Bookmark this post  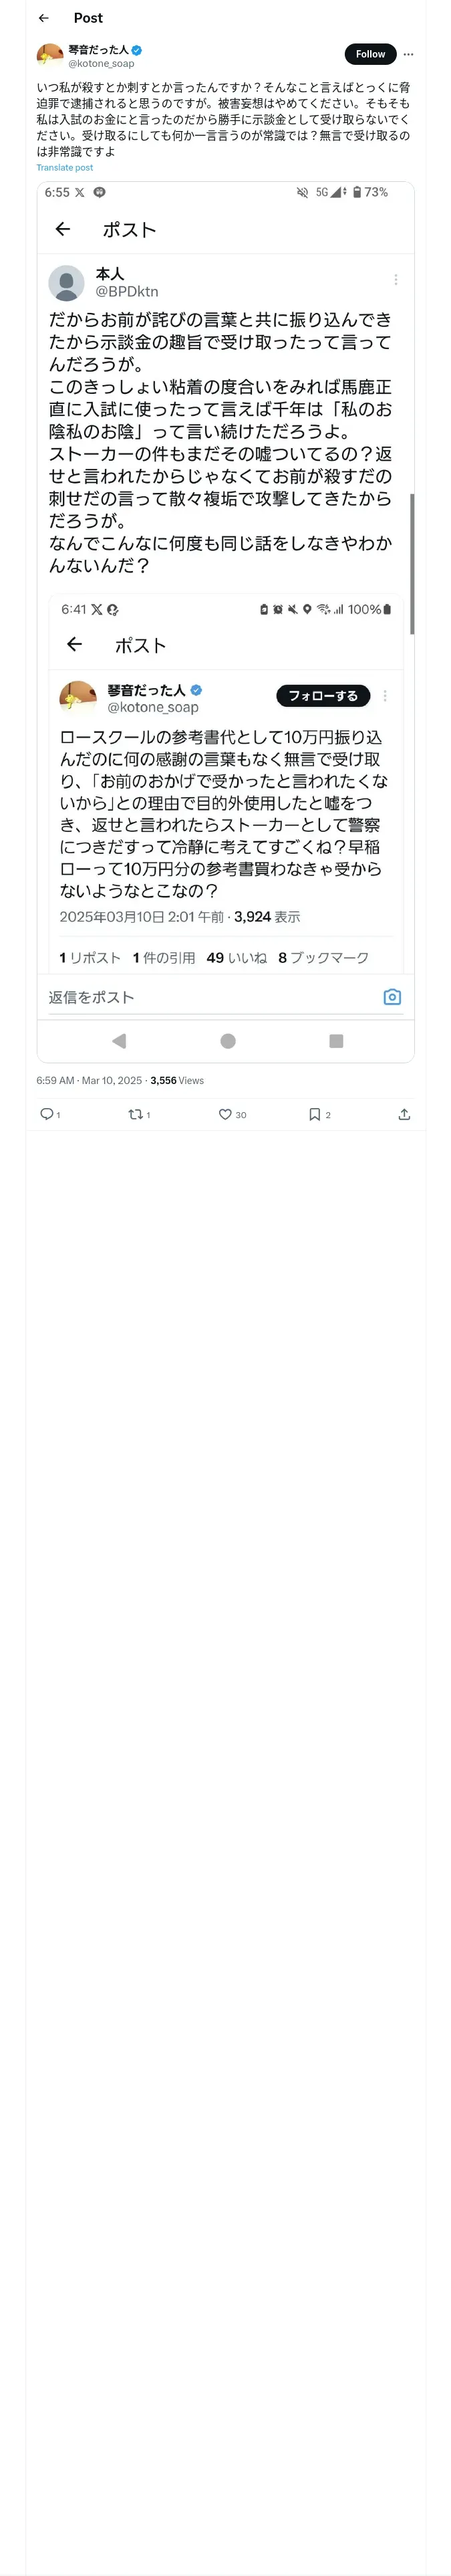[314, 1114]
